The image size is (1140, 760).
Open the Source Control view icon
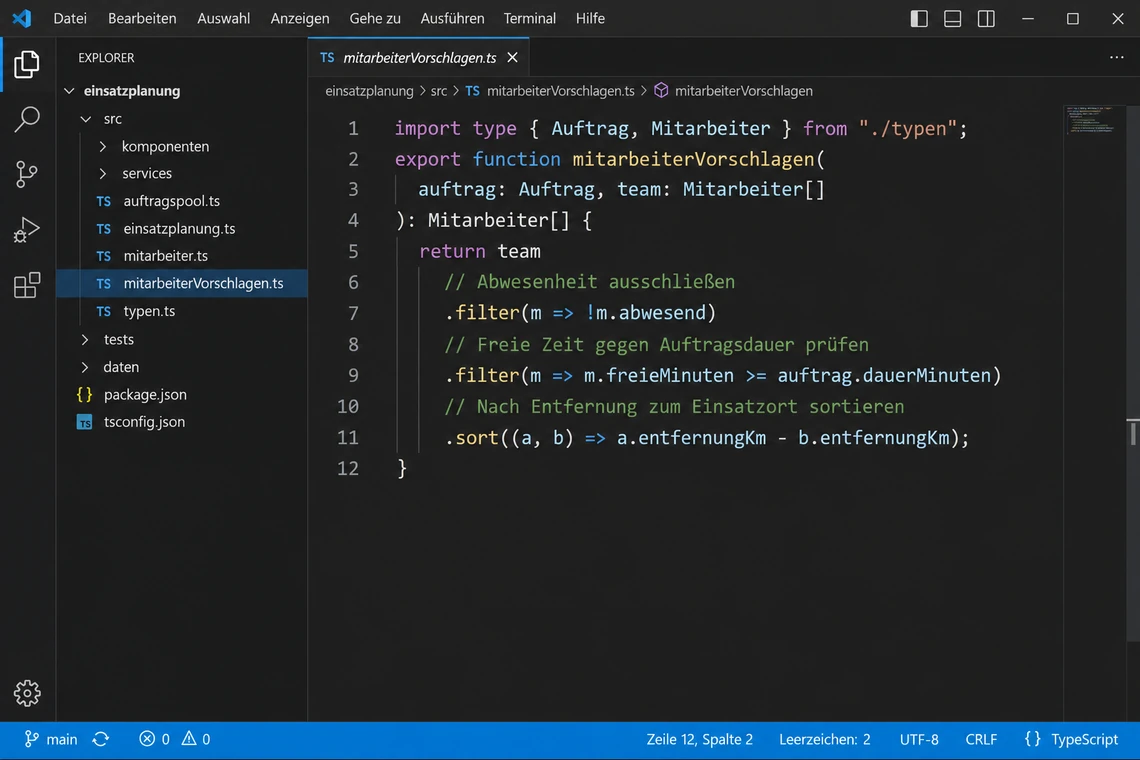coord(27,175)
